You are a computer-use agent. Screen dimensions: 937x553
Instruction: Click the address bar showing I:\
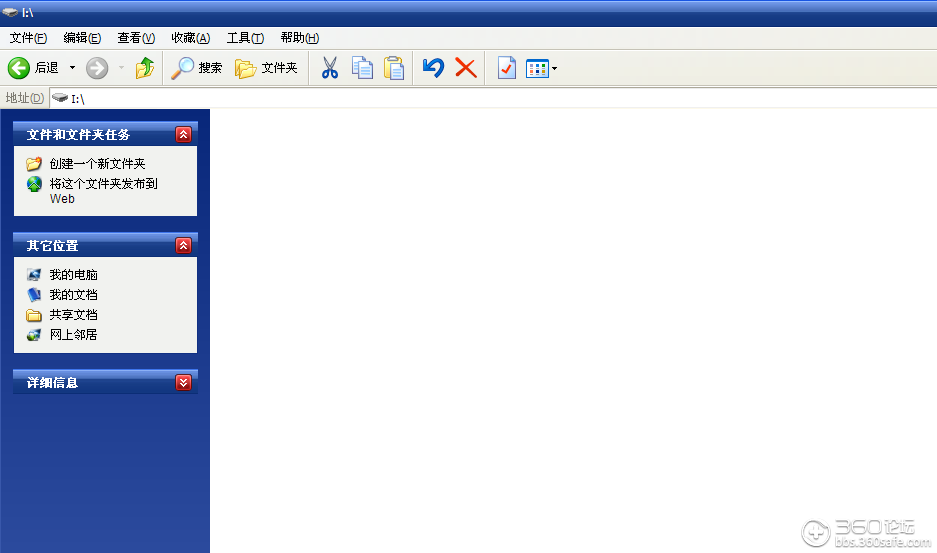(493, 99)
